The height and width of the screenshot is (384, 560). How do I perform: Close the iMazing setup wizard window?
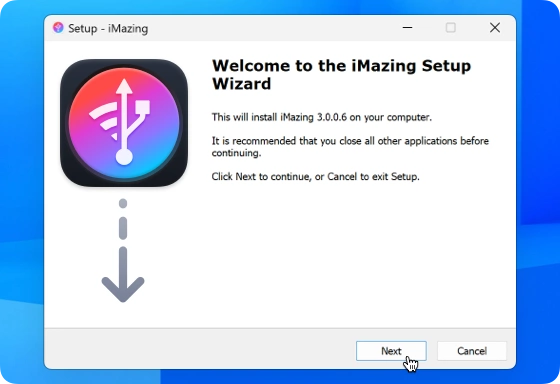click(495, 28)
